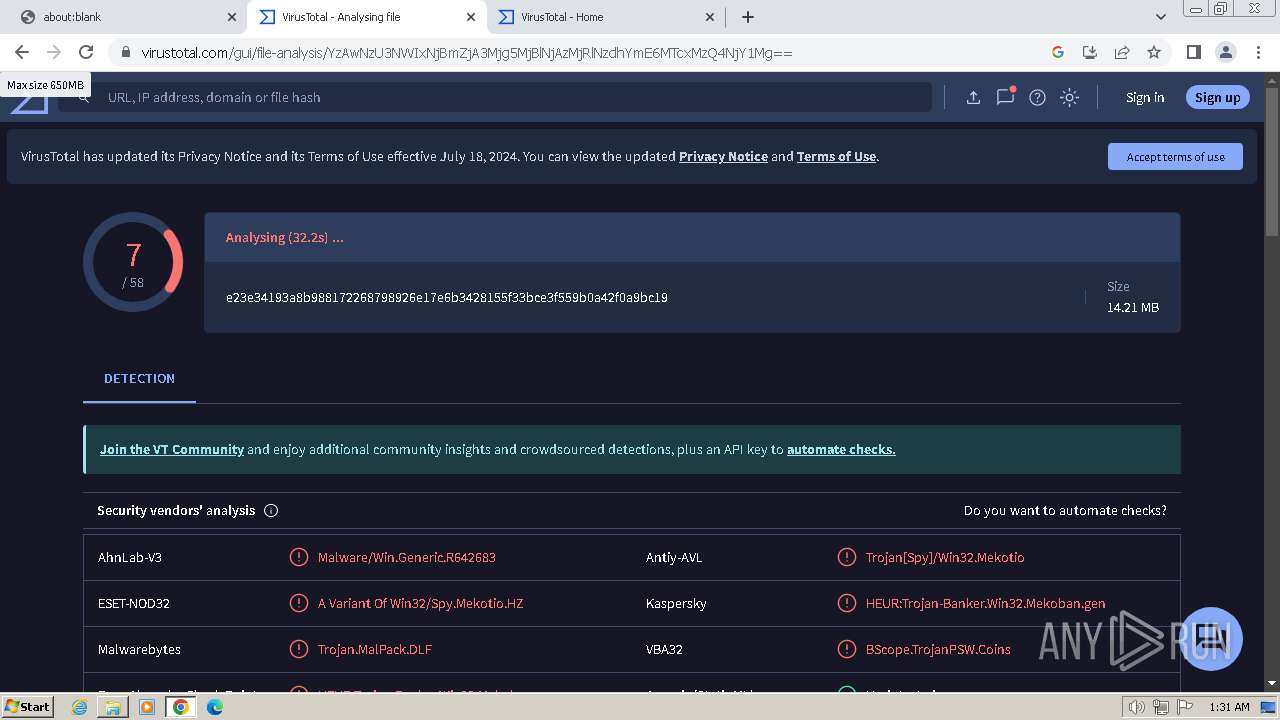Open Windows Start menu
The width and height of the screenshot is (1280, 720).
coord(27,706)
